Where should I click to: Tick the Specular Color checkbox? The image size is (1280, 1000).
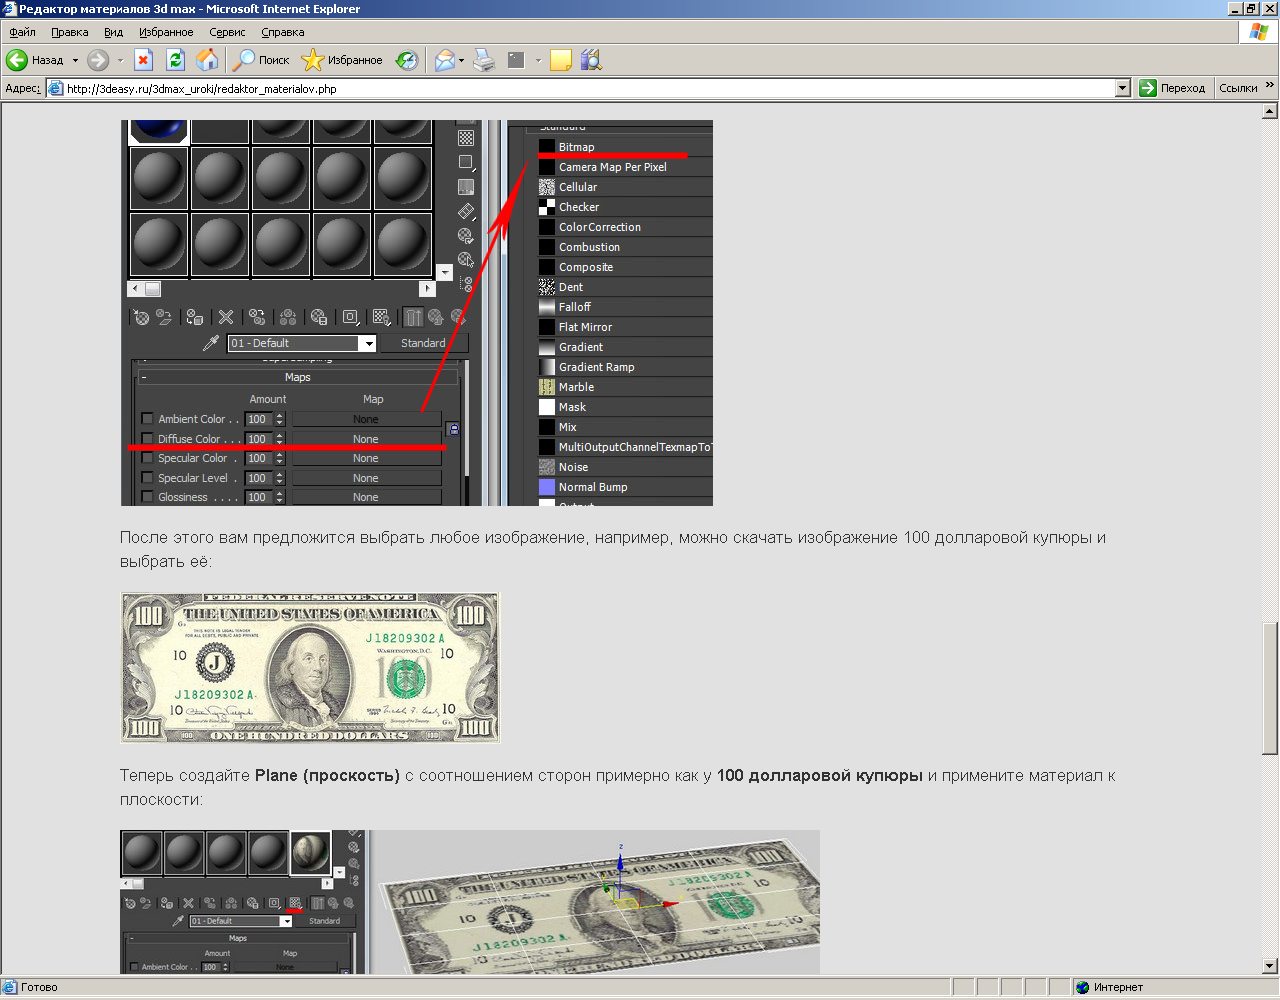tap(147, 458)
